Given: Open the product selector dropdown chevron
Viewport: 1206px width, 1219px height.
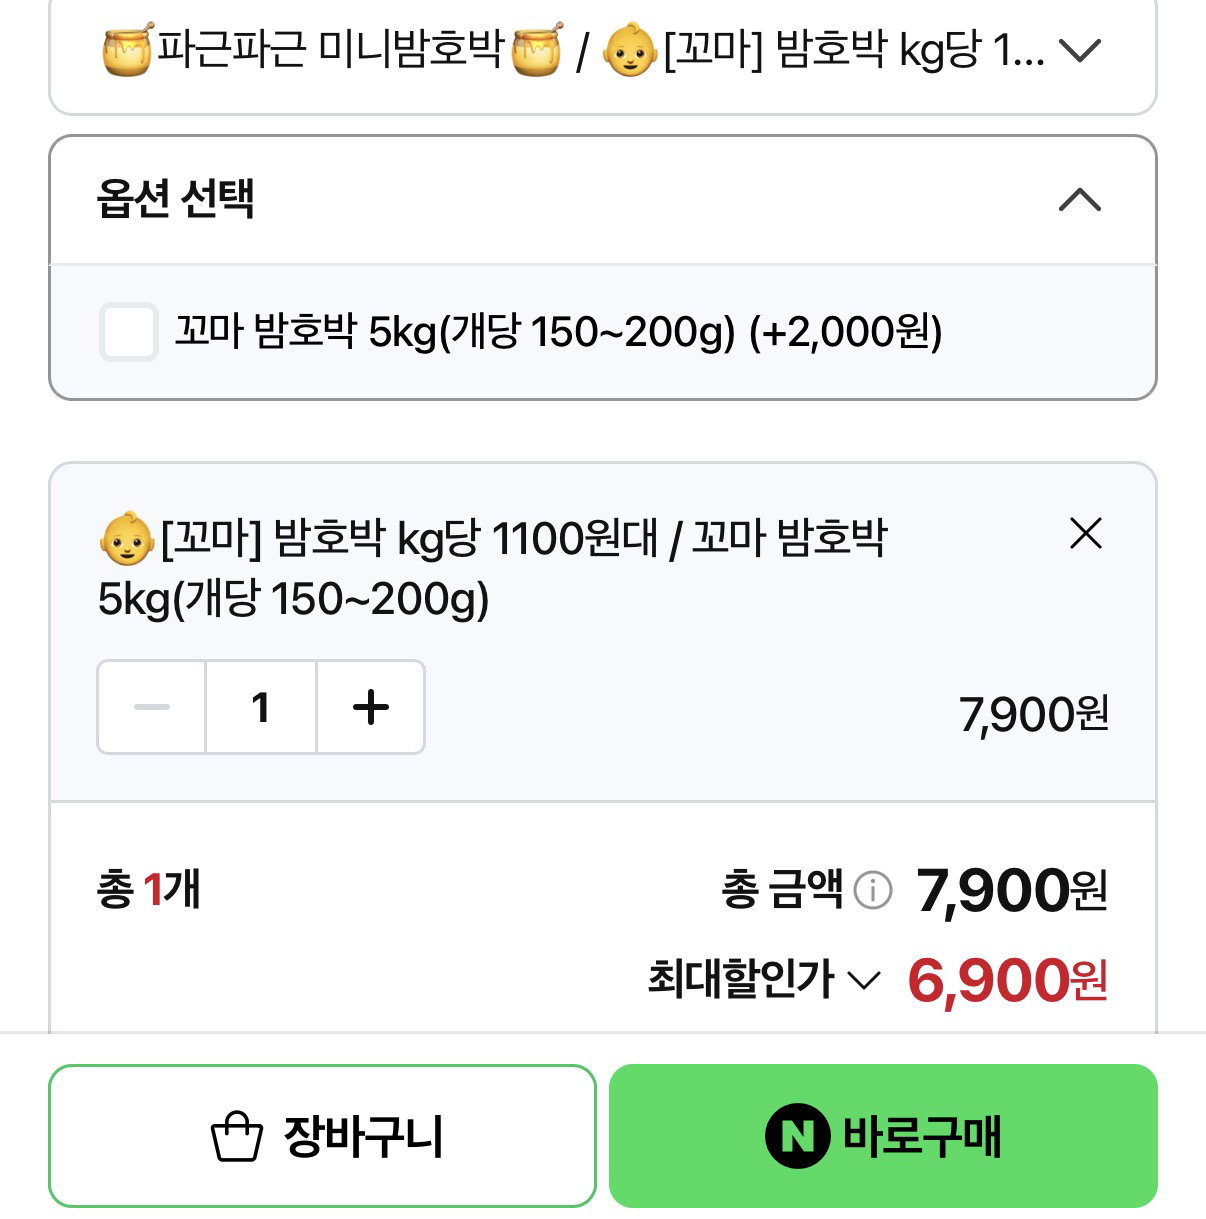Looking at the screenshot, I should pyautogui.click(x=1080, y=50).
